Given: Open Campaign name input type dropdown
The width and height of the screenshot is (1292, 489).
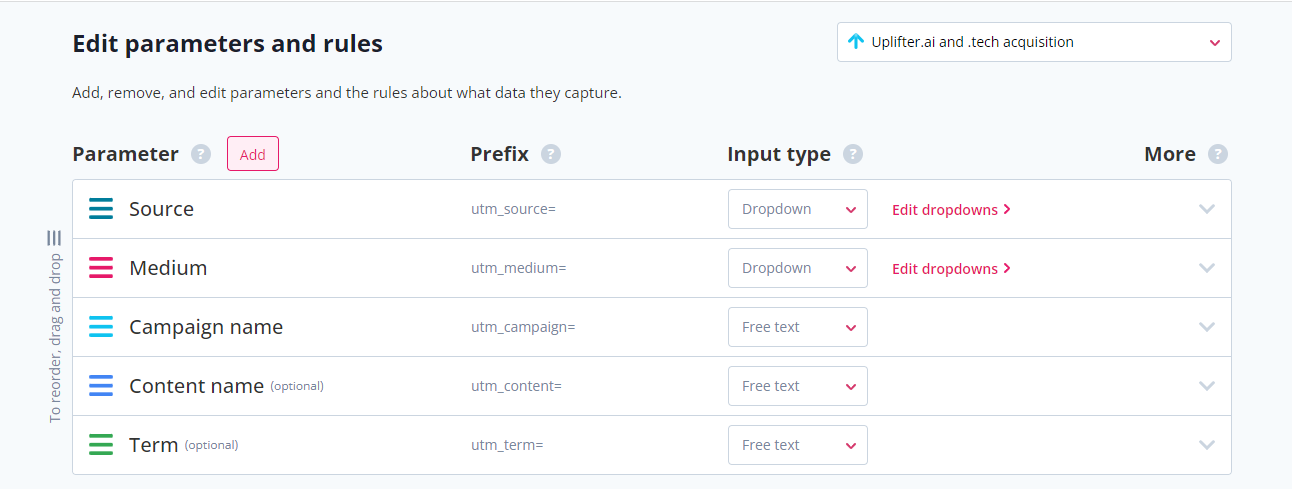Looking at the screenshot, I should 797,327.
